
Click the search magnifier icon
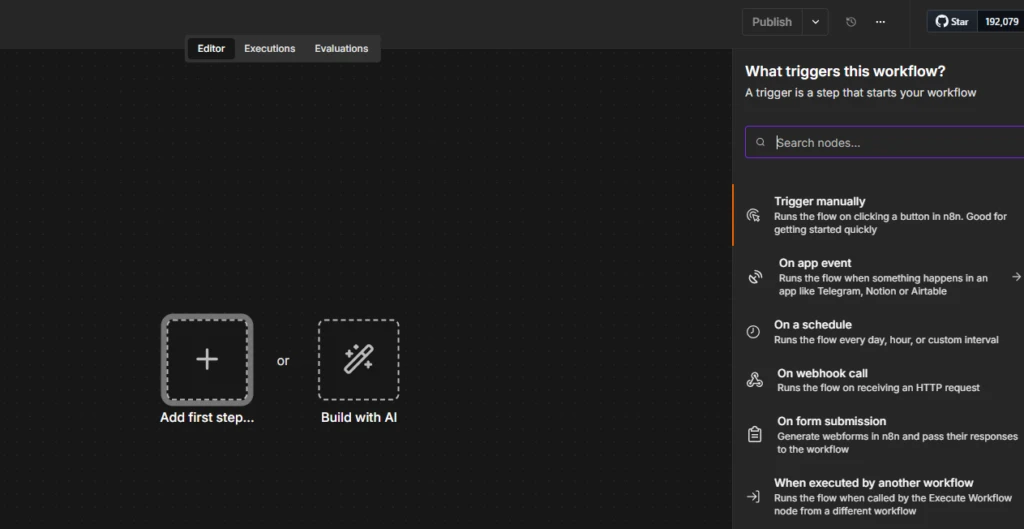coord(760,142)
